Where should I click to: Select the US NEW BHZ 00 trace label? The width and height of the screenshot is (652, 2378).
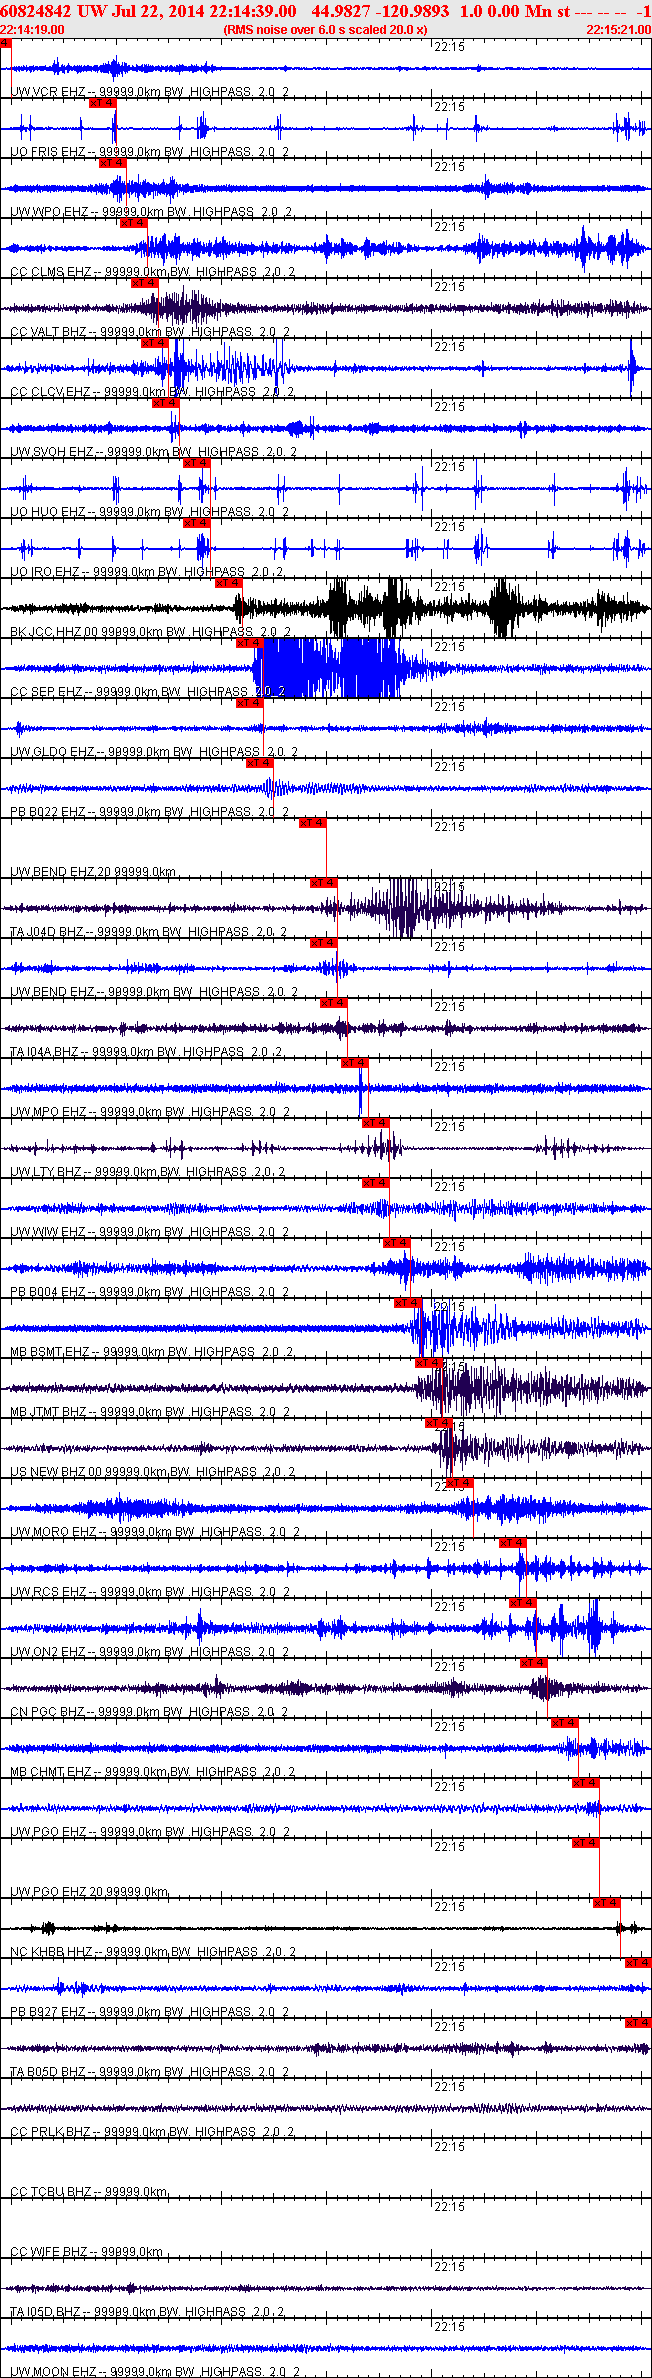click(x=153, y=1472)
